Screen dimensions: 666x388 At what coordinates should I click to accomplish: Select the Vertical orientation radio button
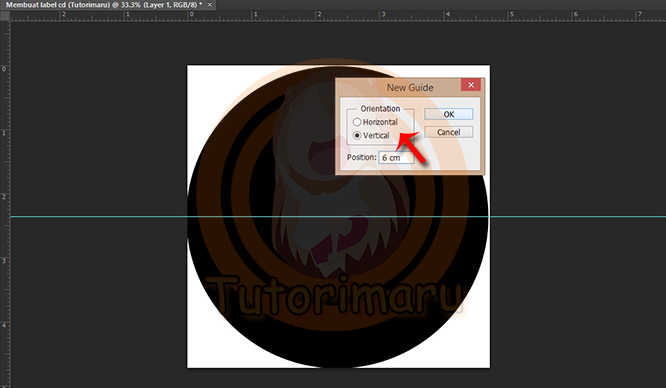(357, 136)
